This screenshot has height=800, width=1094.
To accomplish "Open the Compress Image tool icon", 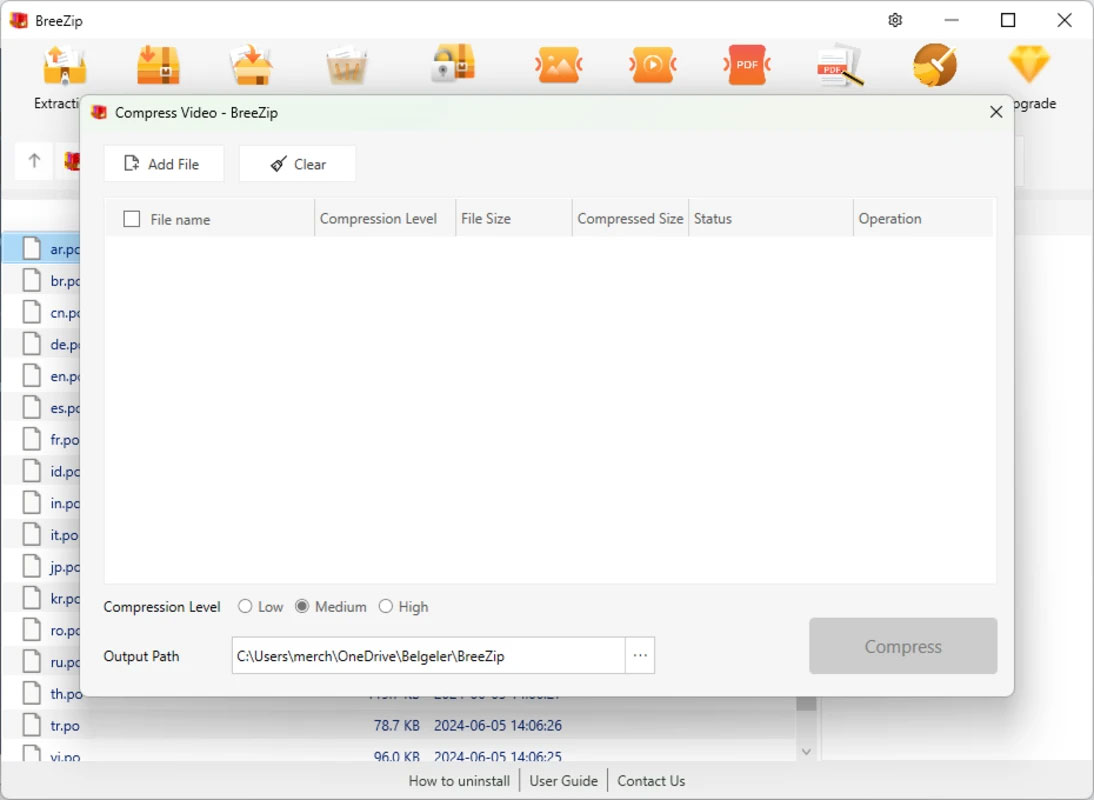I will point(558,66).
